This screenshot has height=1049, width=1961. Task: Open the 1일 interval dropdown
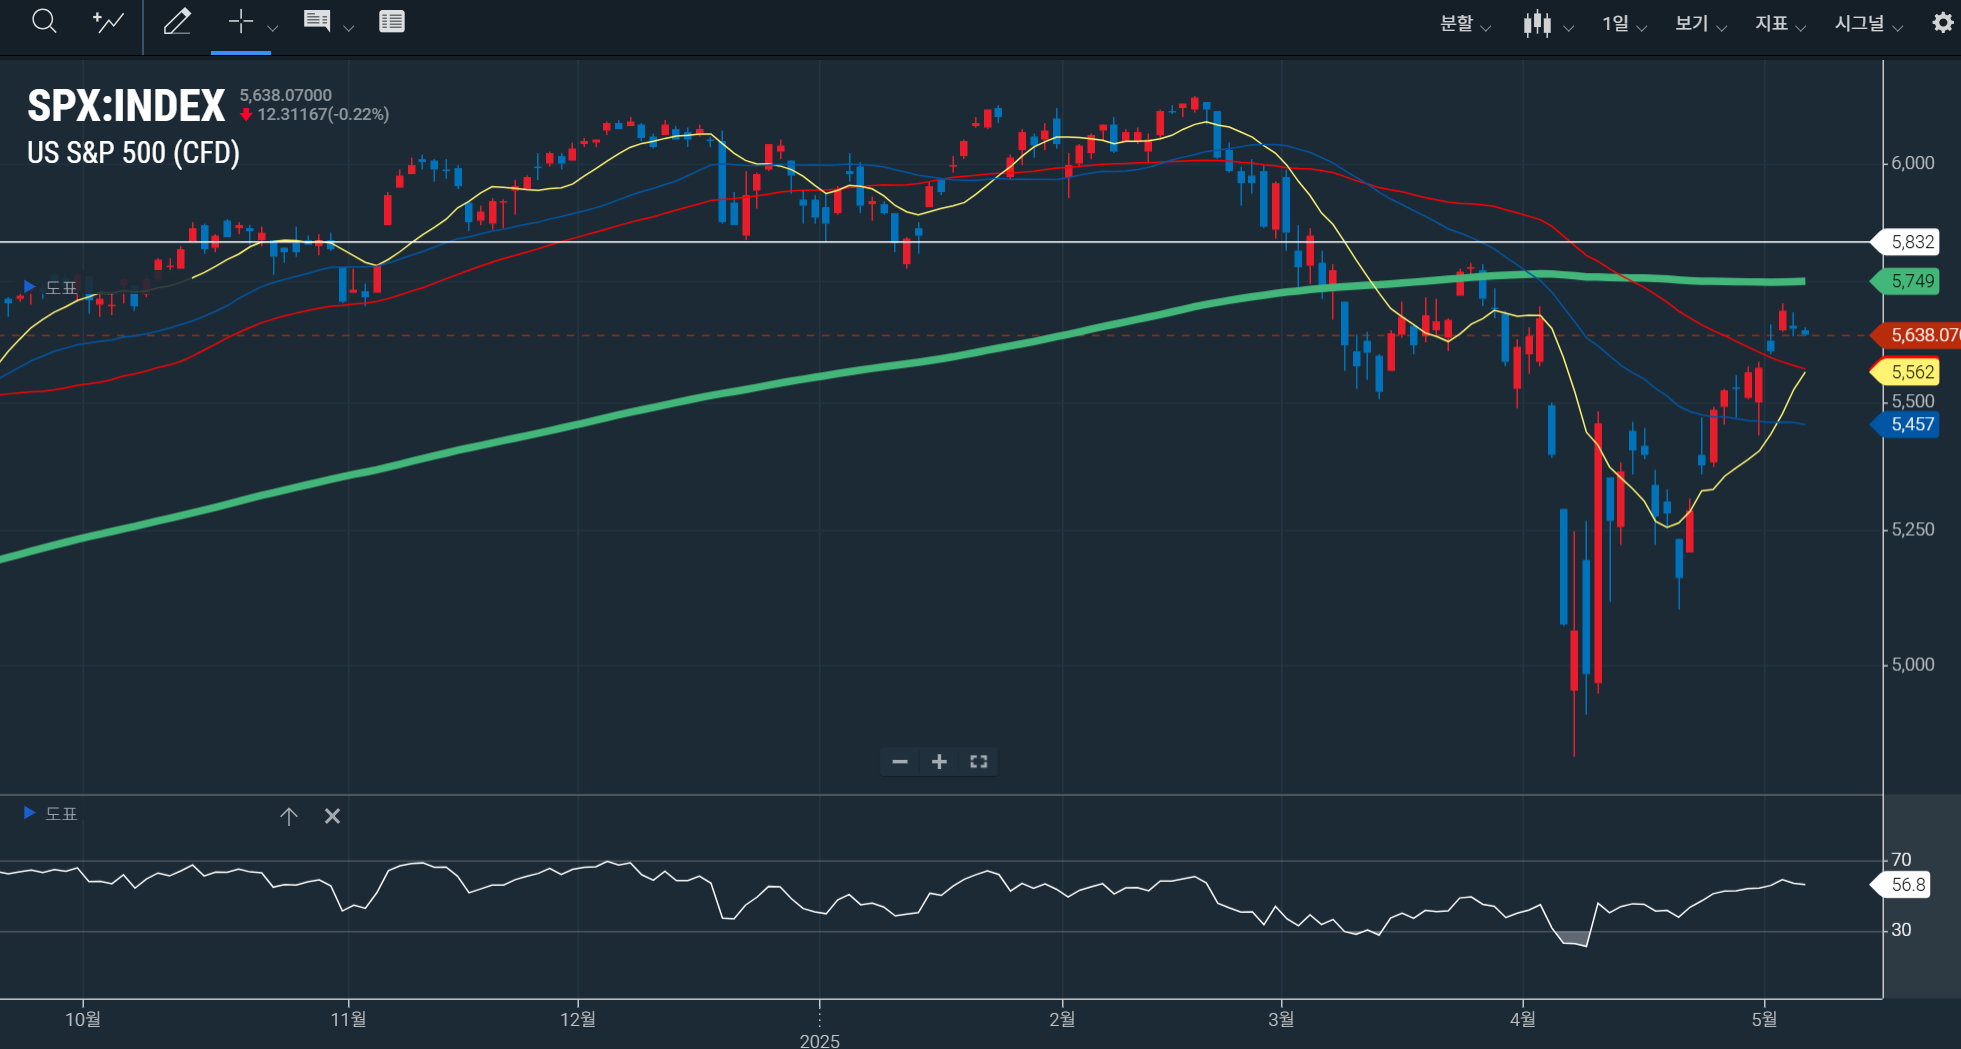pyautogui.click(x=1624, y=24)
